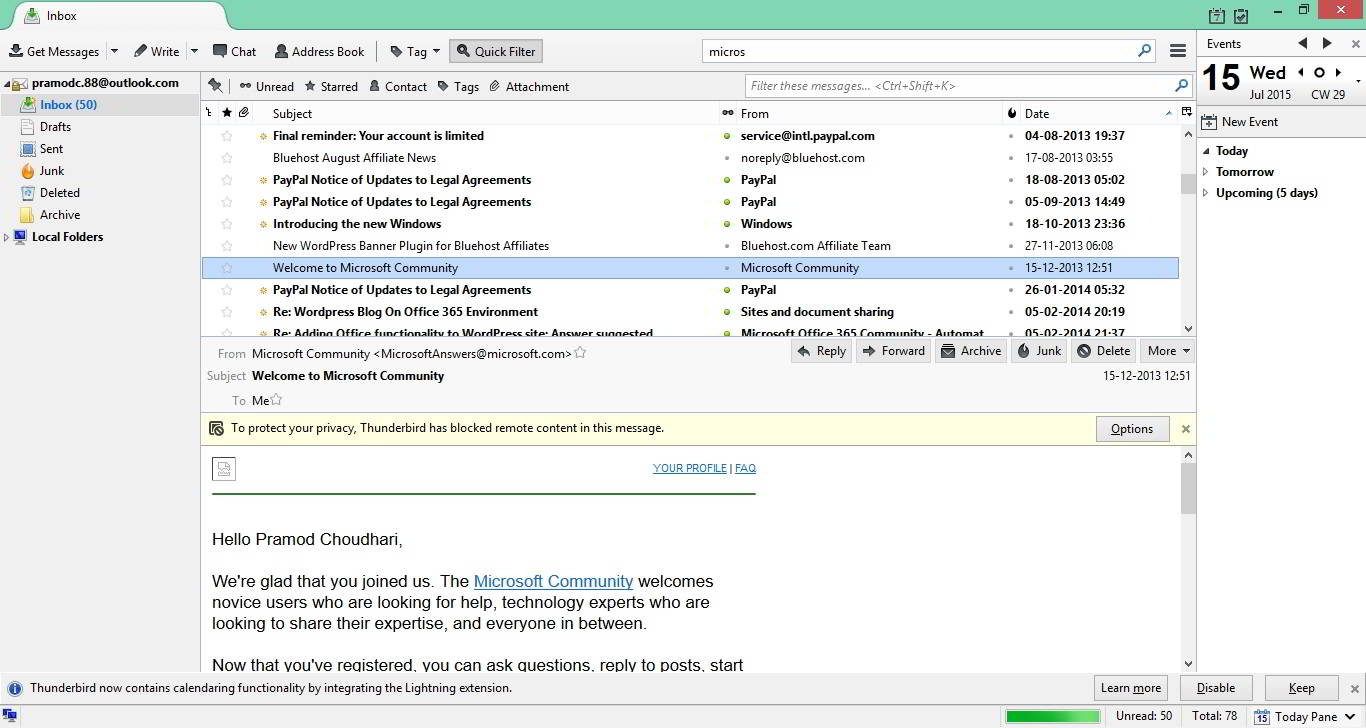Expand Upcoming (5 days) events group
Screen dimensions: 1366x728
point(1206,193)
